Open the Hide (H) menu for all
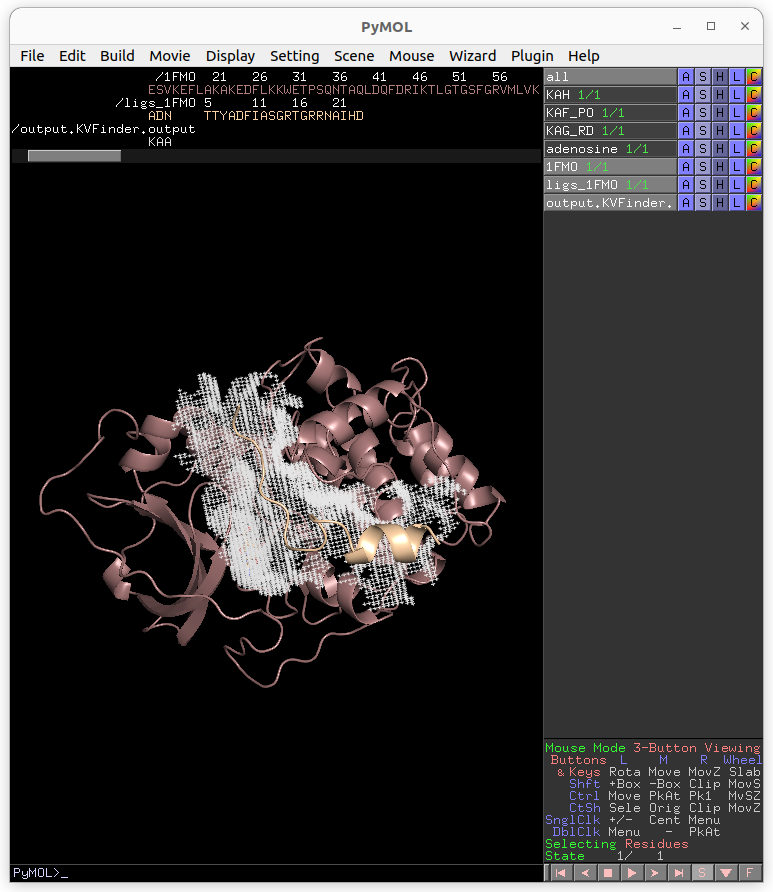773x892 pixels. pyautogui.click(x=720, y=77)
